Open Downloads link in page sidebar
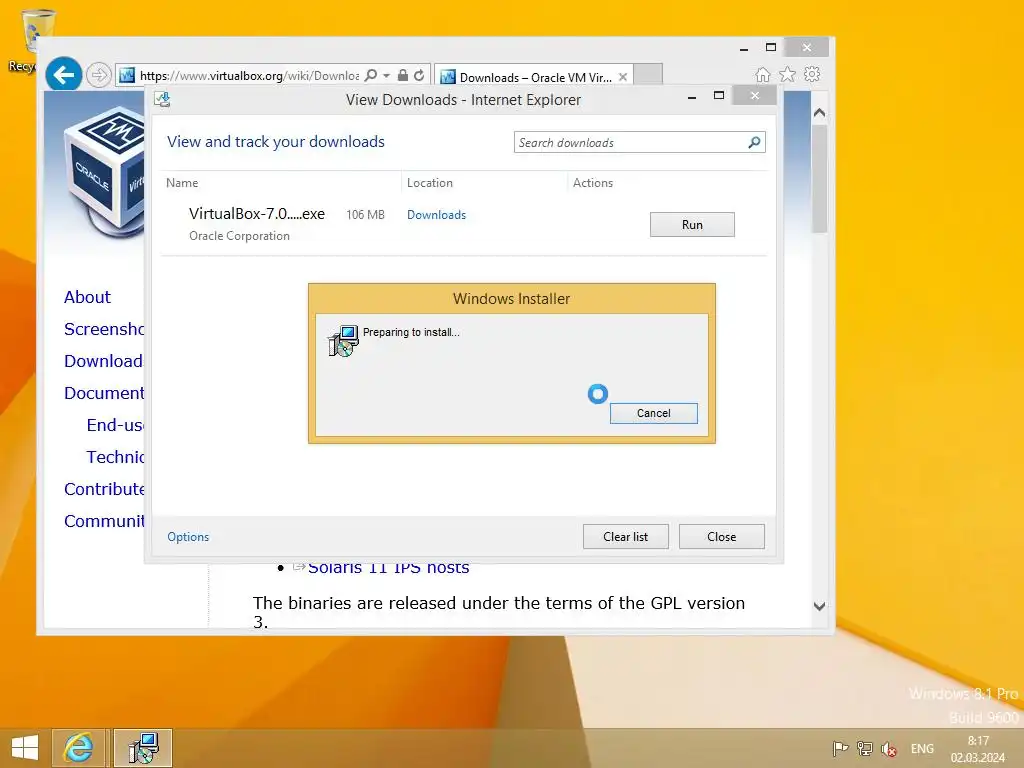1024x768 pixels. (x=103, y=361)
